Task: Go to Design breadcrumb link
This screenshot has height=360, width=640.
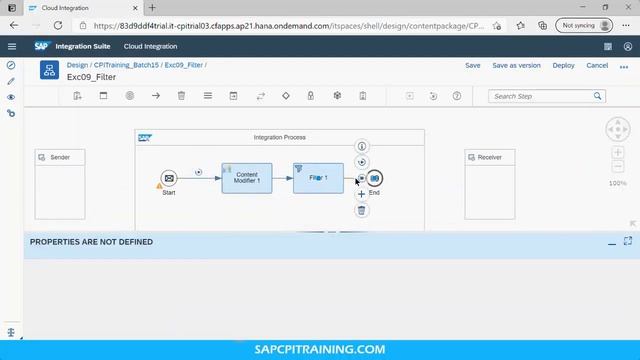Action: pyautogui.click(x=78, y=65)
